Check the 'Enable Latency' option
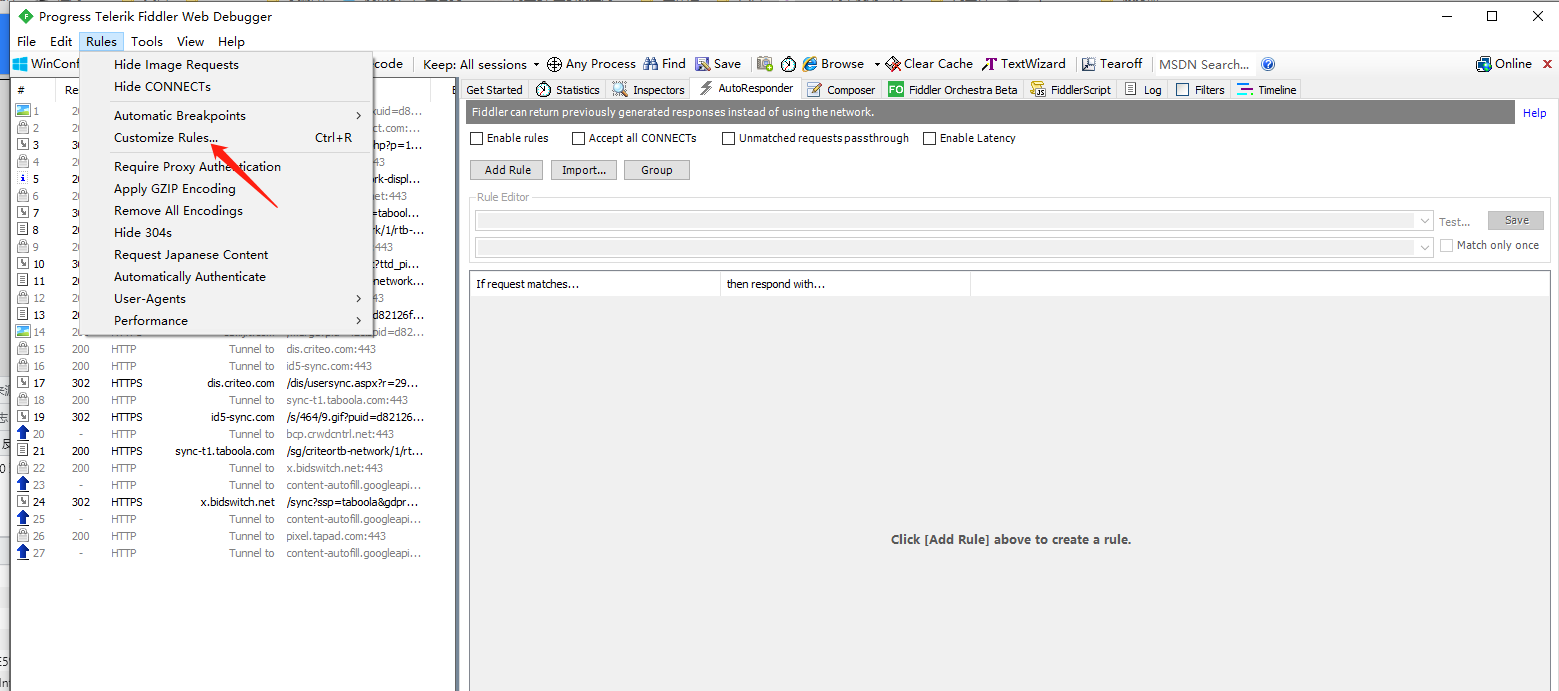 click(930, 138)
